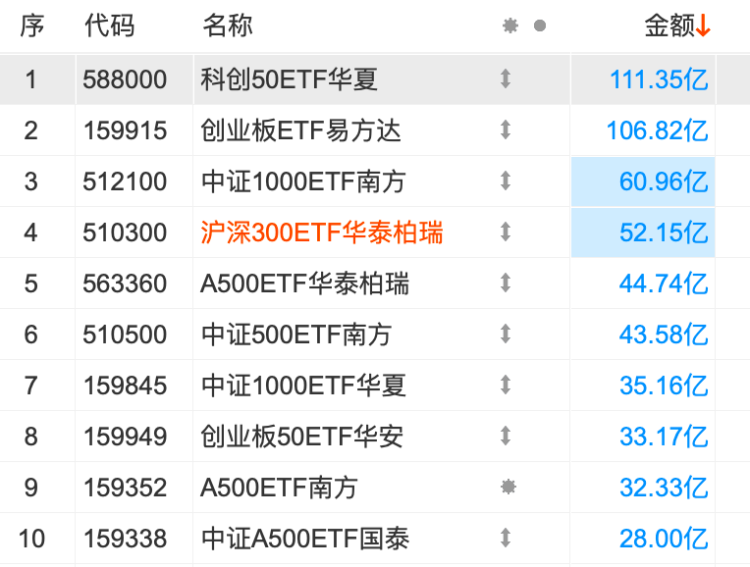Image resolution: width=750 pixels, height=567 pixels.
Task: Select 科创50ETF华夏 name
Action: click(x=289, y=79)
